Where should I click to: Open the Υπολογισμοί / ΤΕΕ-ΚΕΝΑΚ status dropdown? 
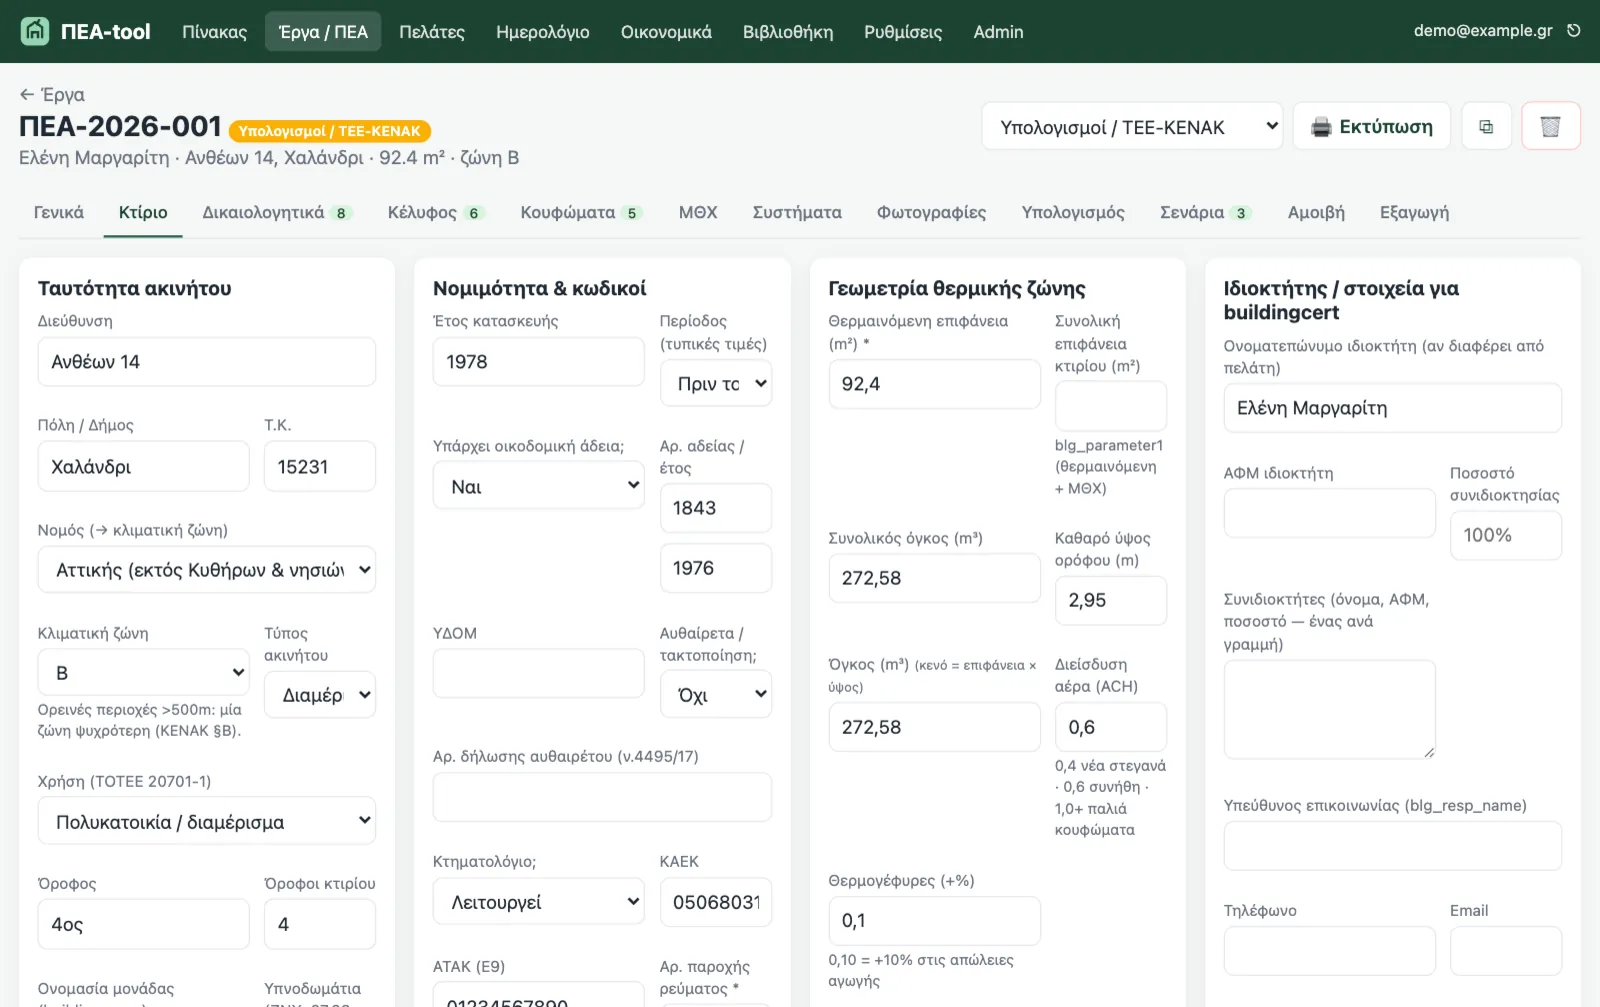click(1132, 126)
